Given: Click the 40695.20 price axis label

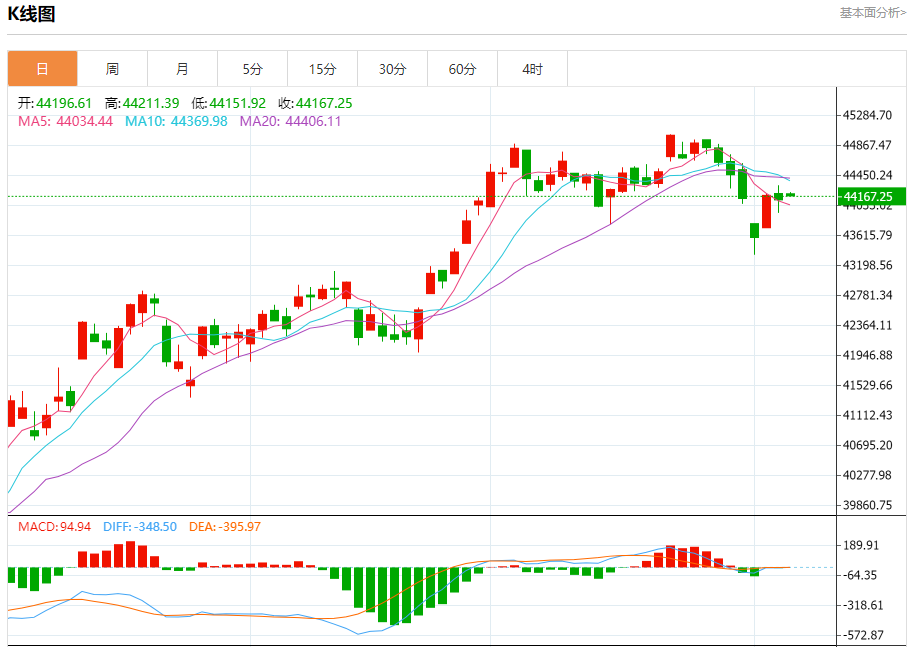Looking at the screenshot, I should pyautogui.click(x=867, y=445).
